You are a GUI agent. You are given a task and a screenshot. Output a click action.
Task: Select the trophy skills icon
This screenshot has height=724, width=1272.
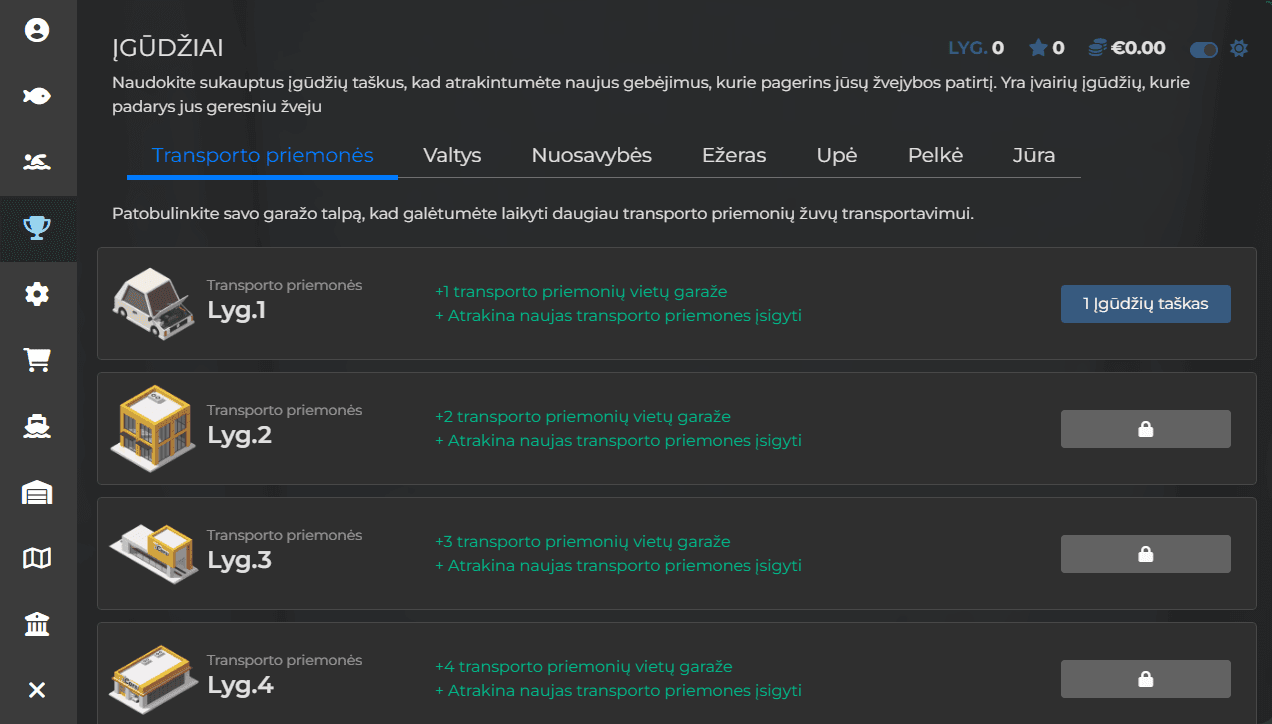tap(37, 228)
